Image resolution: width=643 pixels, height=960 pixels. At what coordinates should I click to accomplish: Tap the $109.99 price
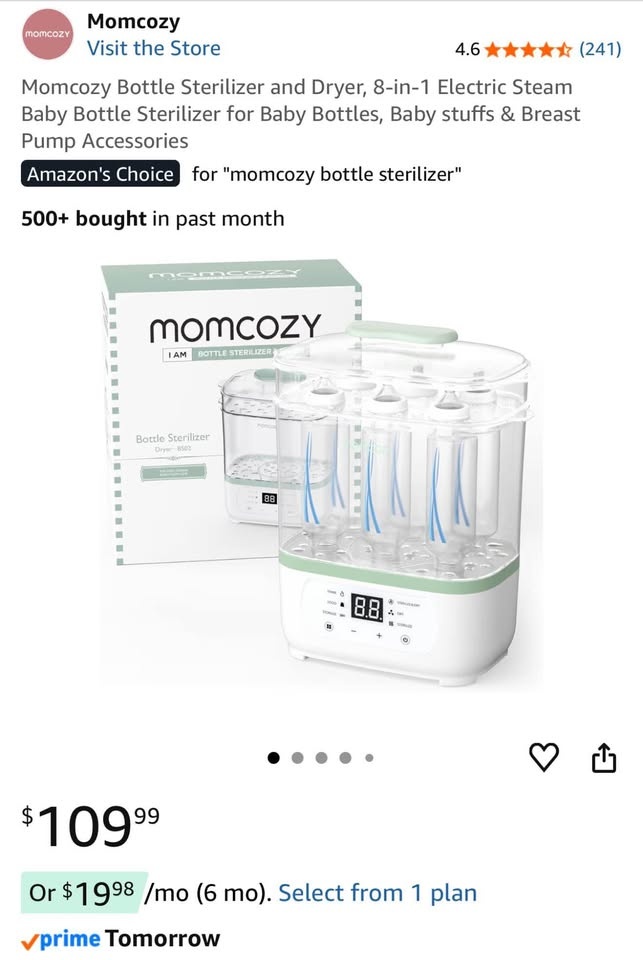pyautogui.click(x=91, y=825)
